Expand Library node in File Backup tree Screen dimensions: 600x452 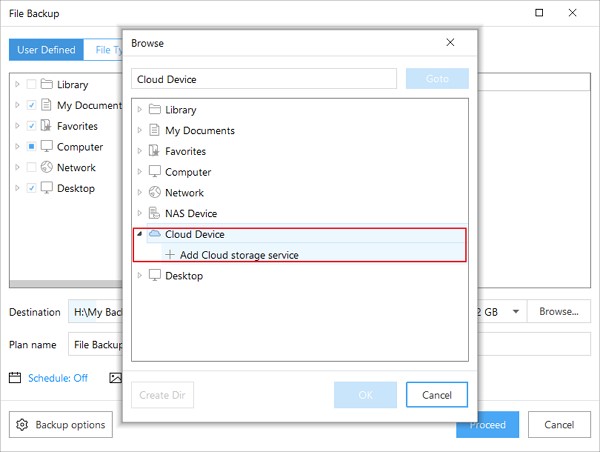(17, 84)
